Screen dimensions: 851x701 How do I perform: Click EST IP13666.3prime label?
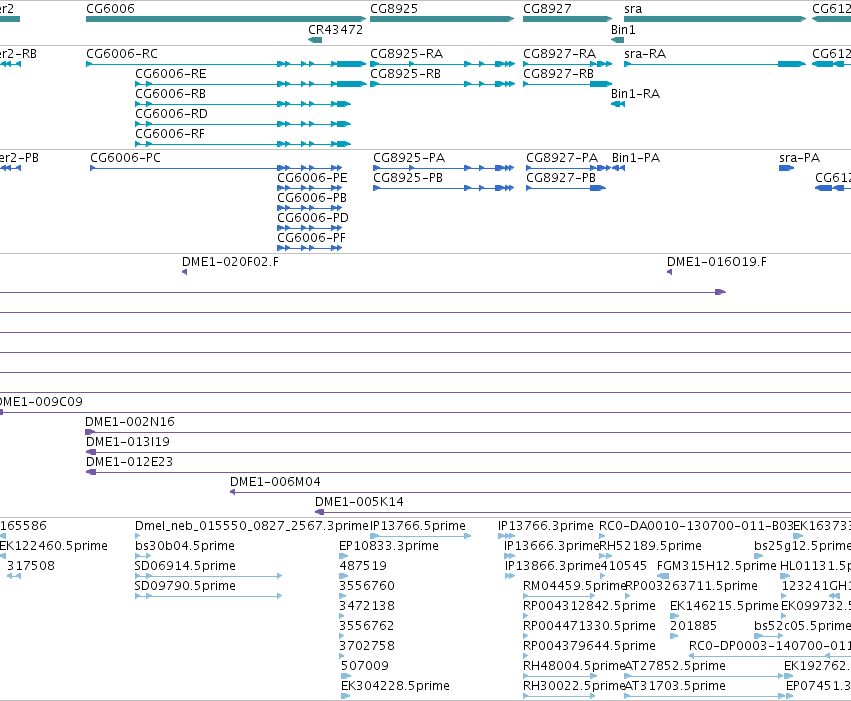tap(551, 546)
